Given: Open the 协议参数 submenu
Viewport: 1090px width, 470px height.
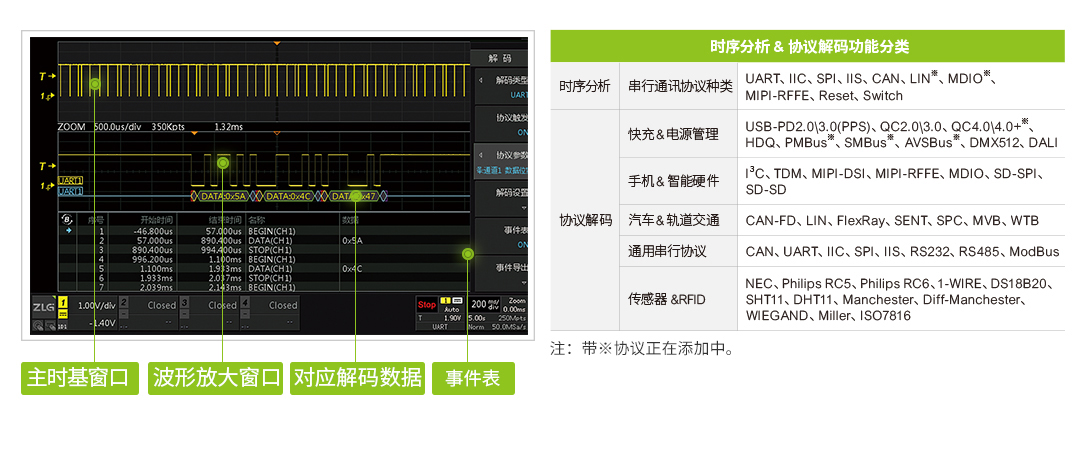Looking at the screenshot, I should coord(501,161).
